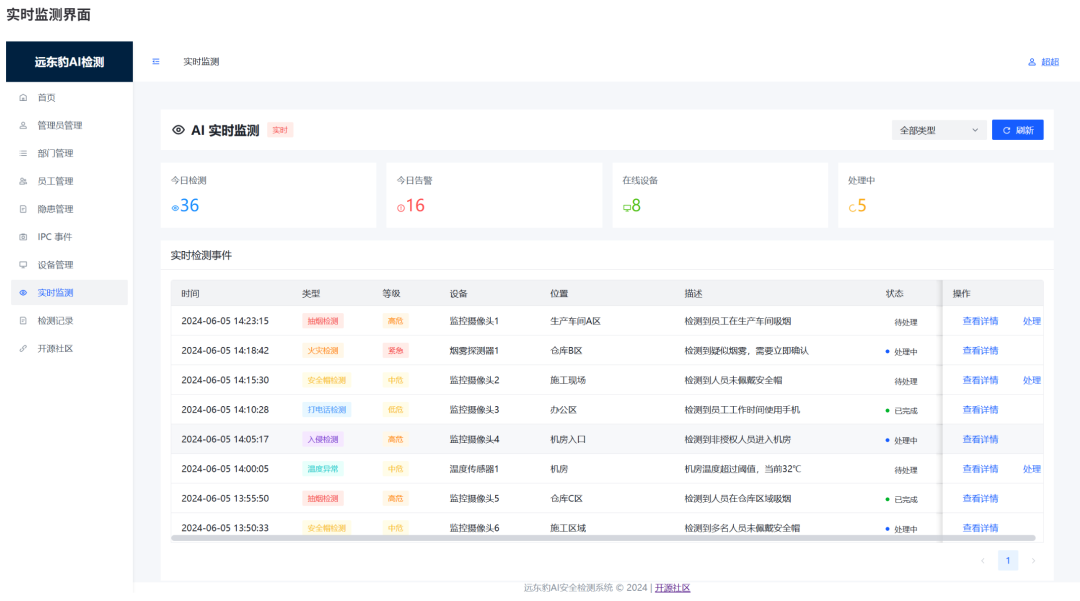Click the sidebar collapse hamburger icon
1080x601 pixels.
156,61
